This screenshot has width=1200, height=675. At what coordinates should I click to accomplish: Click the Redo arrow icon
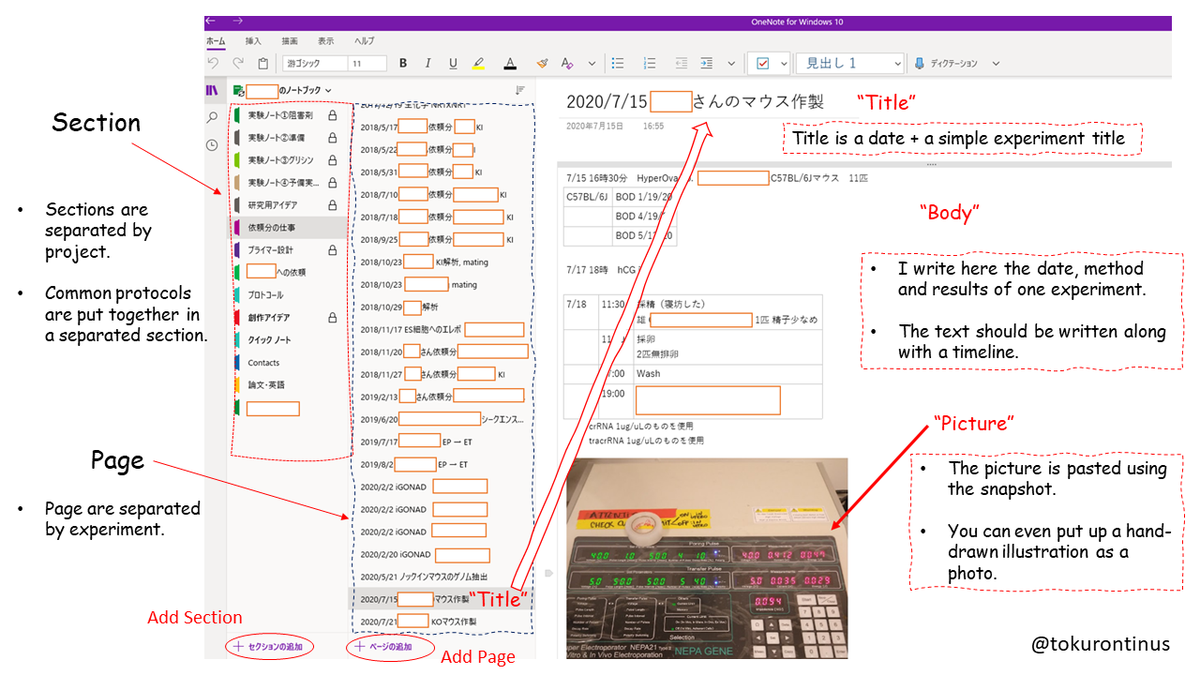(x=238, y=63)
